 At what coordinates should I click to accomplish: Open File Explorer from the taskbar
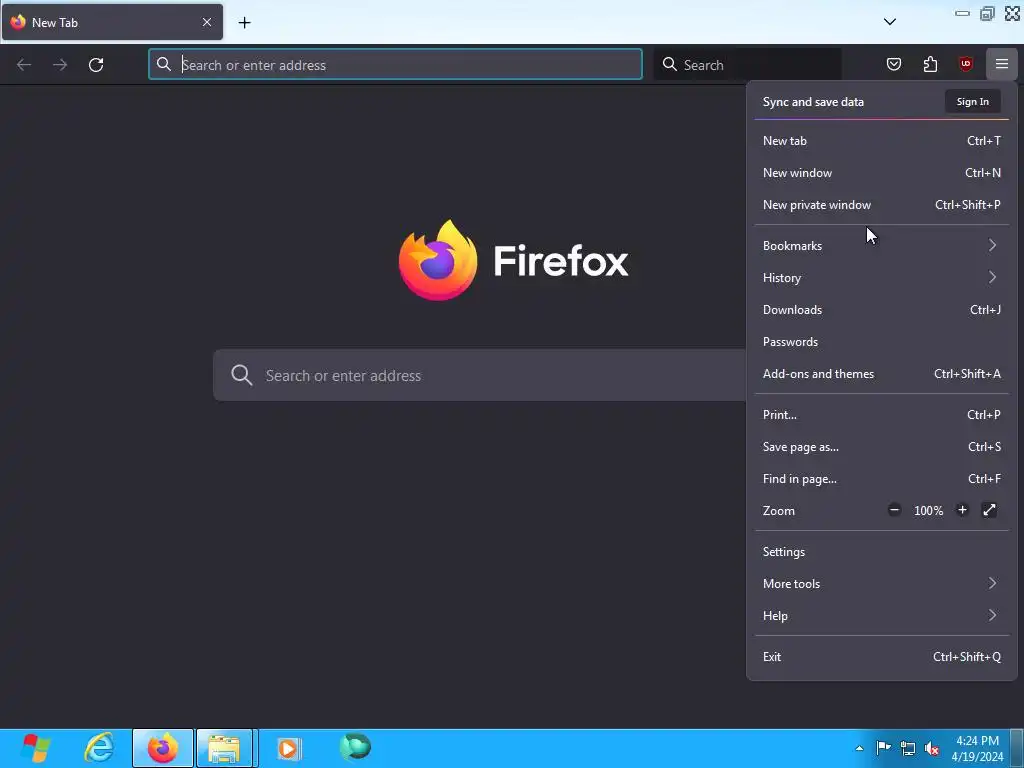tap(226, 748)
